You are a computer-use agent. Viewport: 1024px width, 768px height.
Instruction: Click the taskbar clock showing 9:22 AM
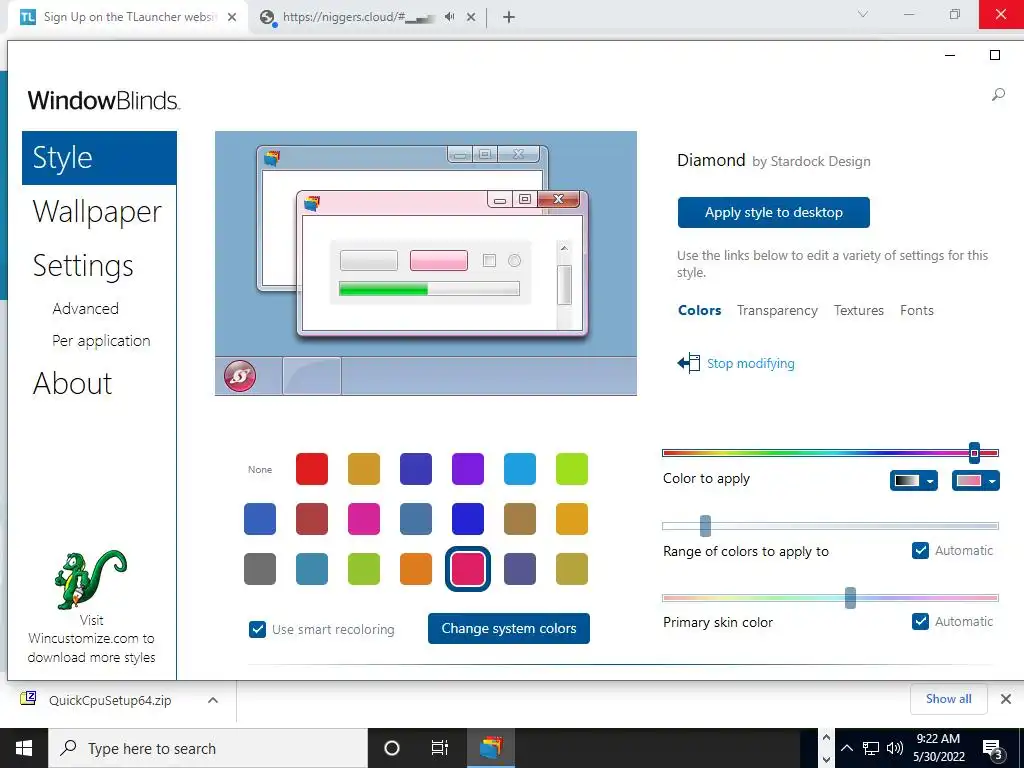coord(938,748)
